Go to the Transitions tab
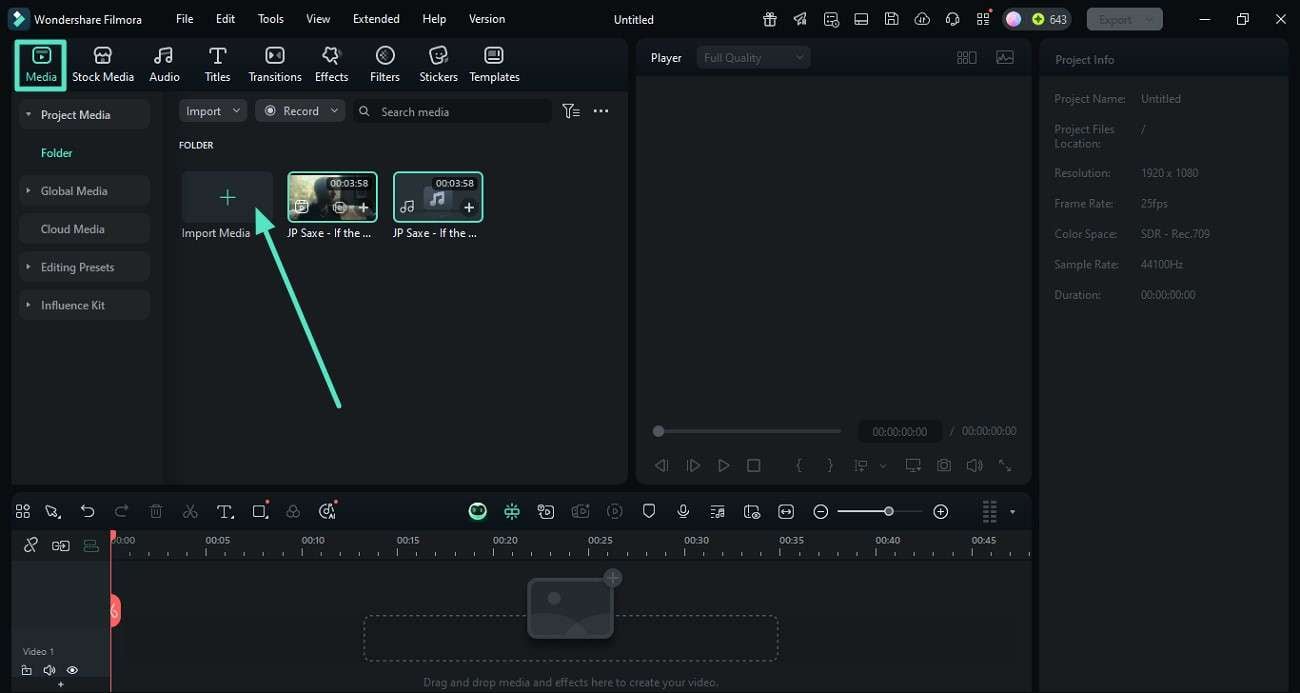 (275, 65)
